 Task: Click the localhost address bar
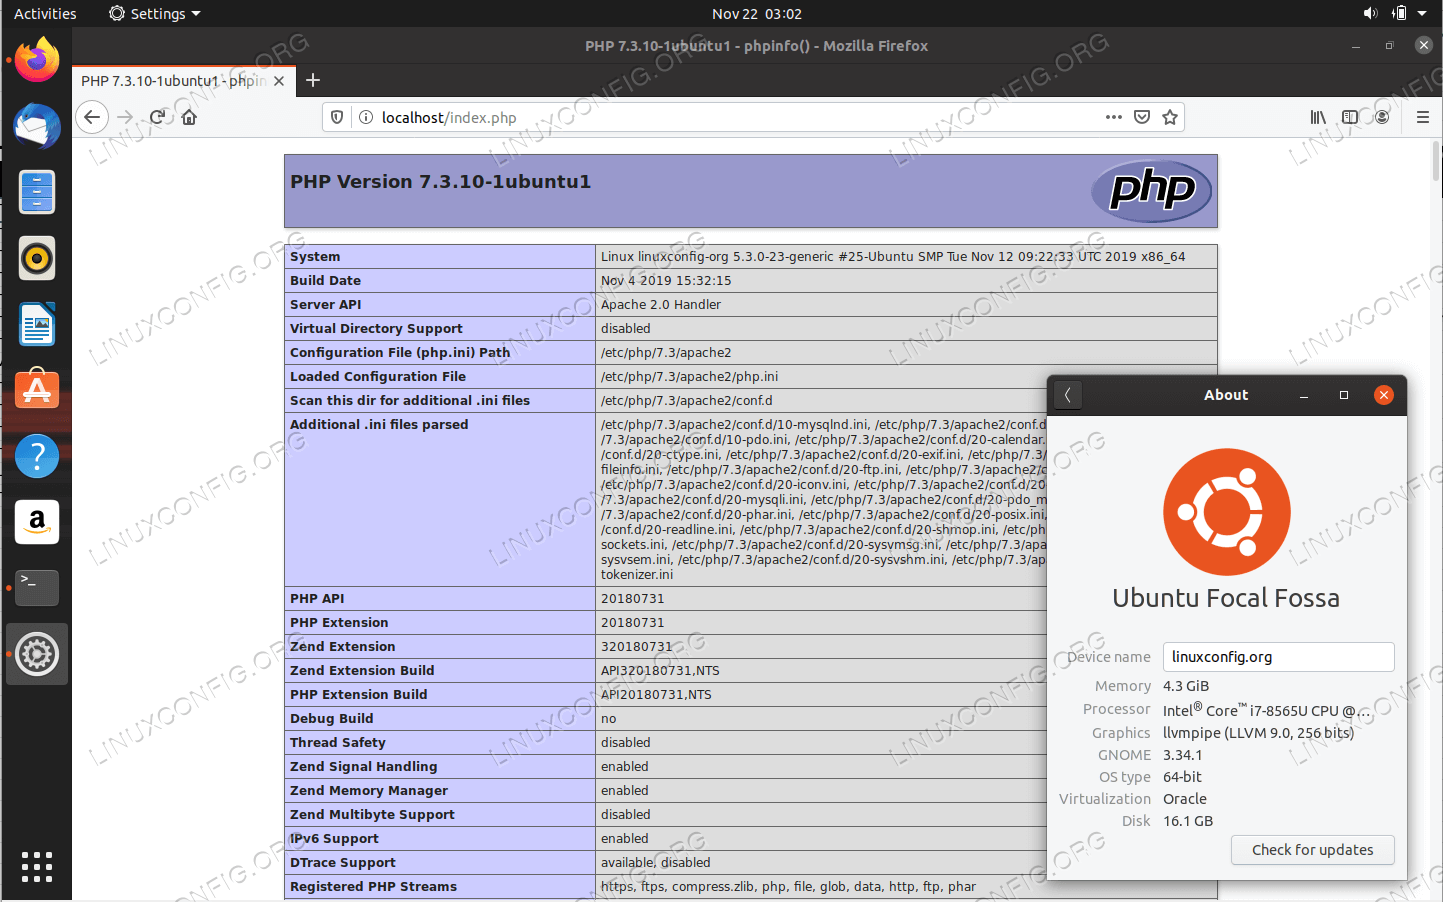point(700,117)
